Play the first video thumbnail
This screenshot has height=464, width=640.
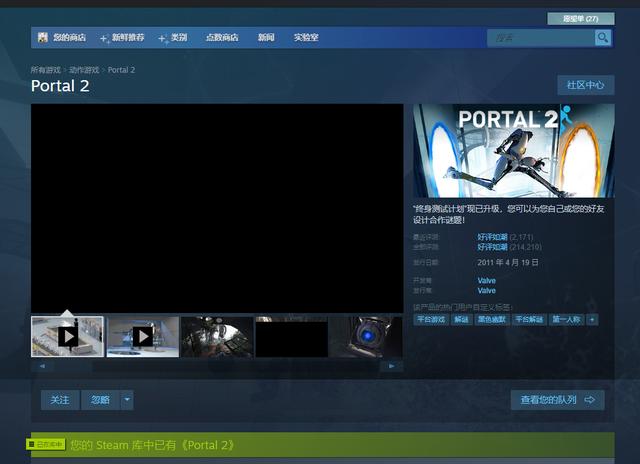coord(67,337)
